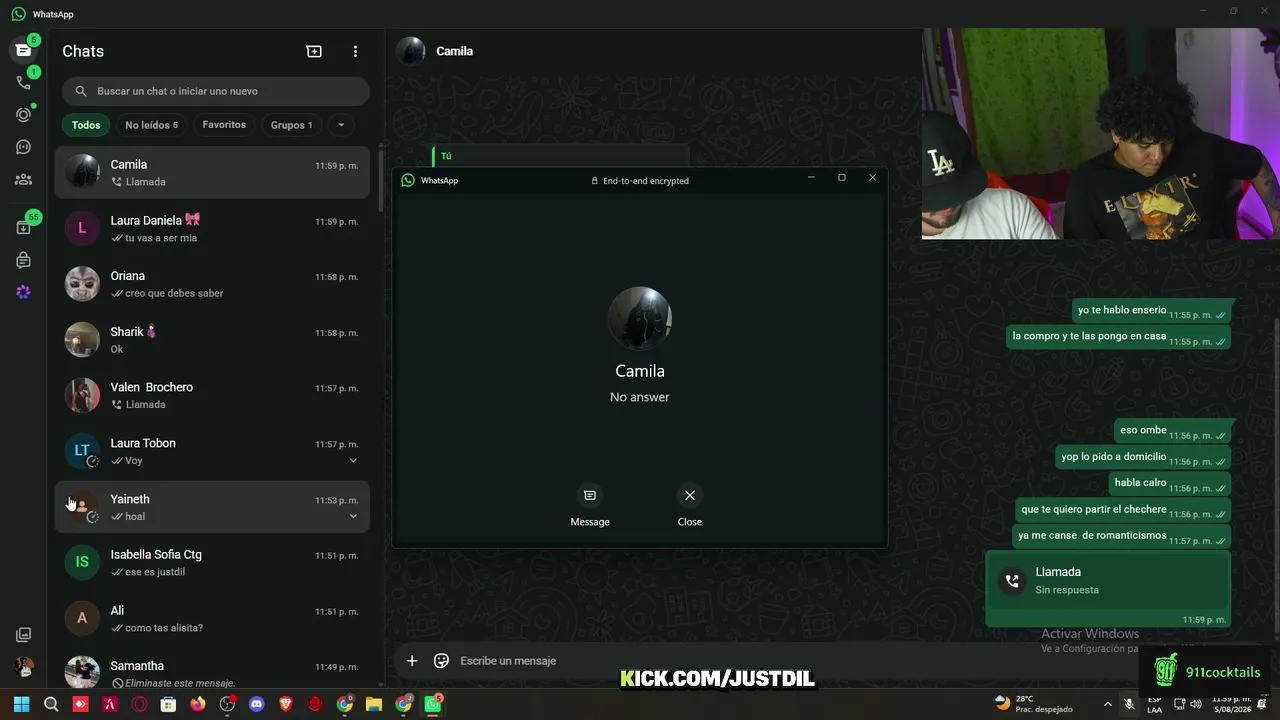The width and height of the screenshot is (1280, 720).
Task: Open the Camila chat in the list
Action: 212,173
